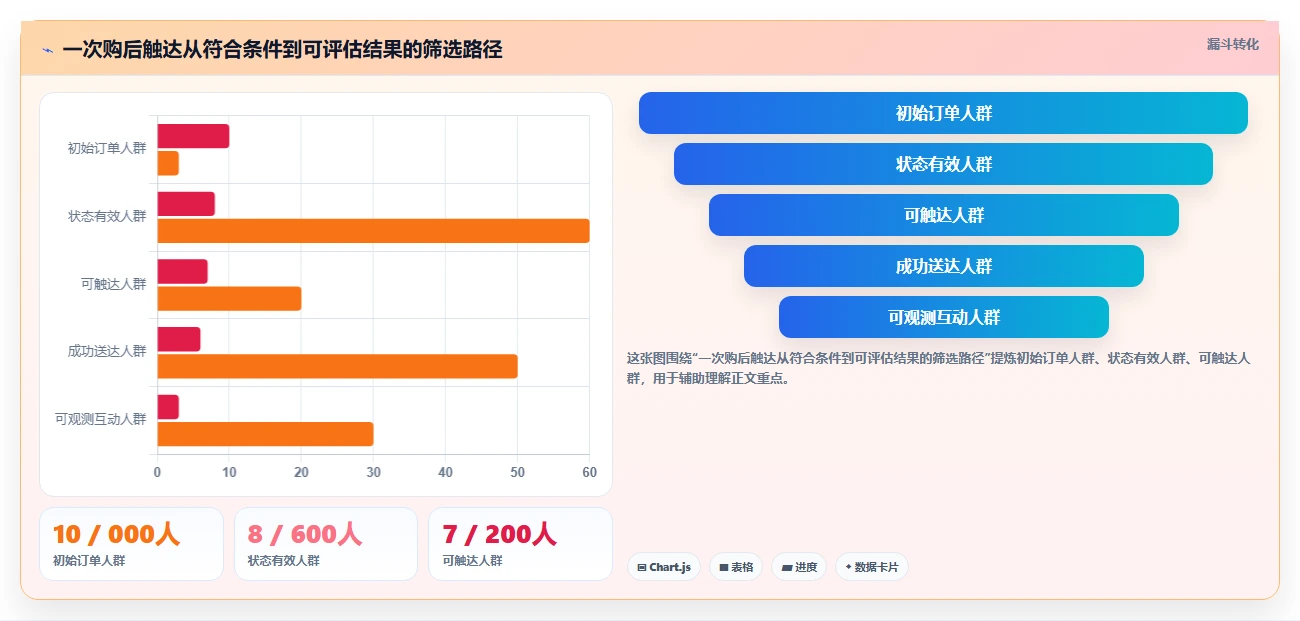Open the 7 / 200人 data card

[x=520, y=544]
